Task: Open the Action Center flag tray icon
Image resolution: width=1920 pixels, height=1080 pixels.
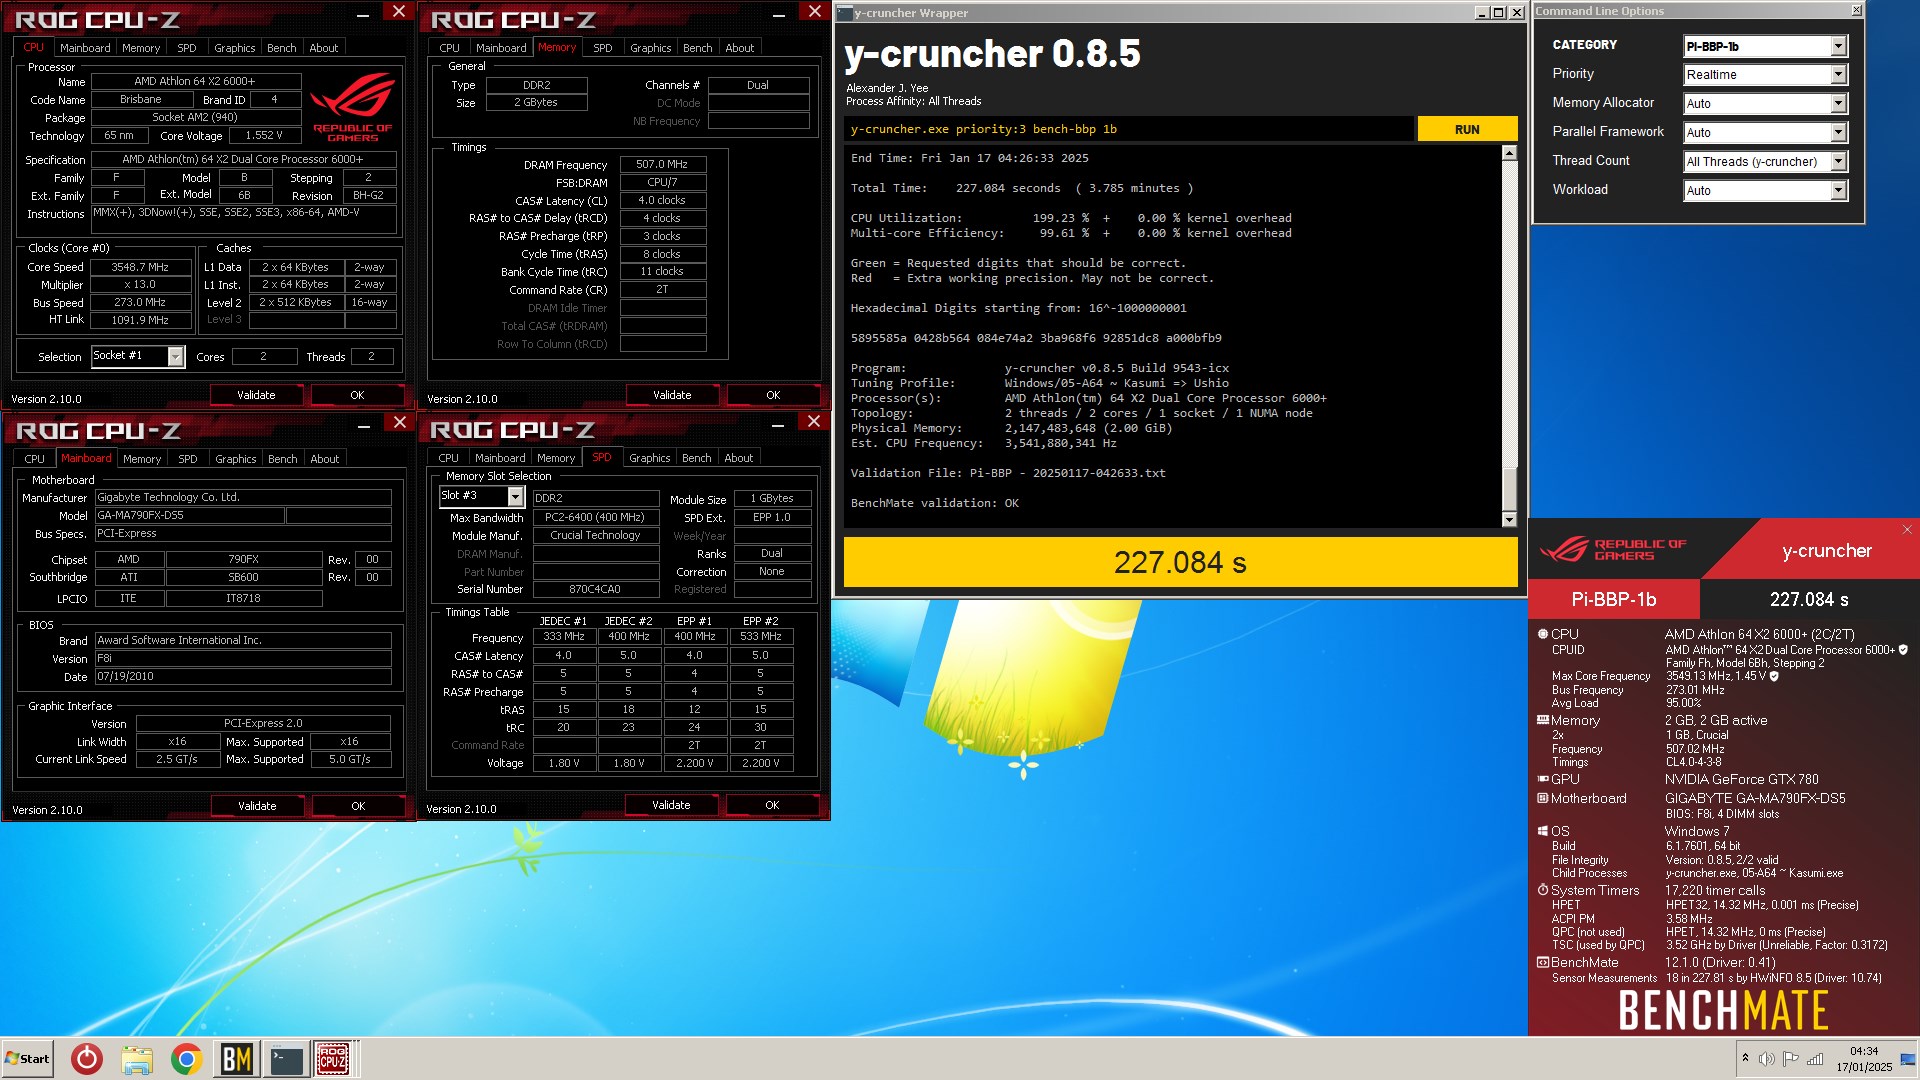Action: [x=1791, y=1059]
